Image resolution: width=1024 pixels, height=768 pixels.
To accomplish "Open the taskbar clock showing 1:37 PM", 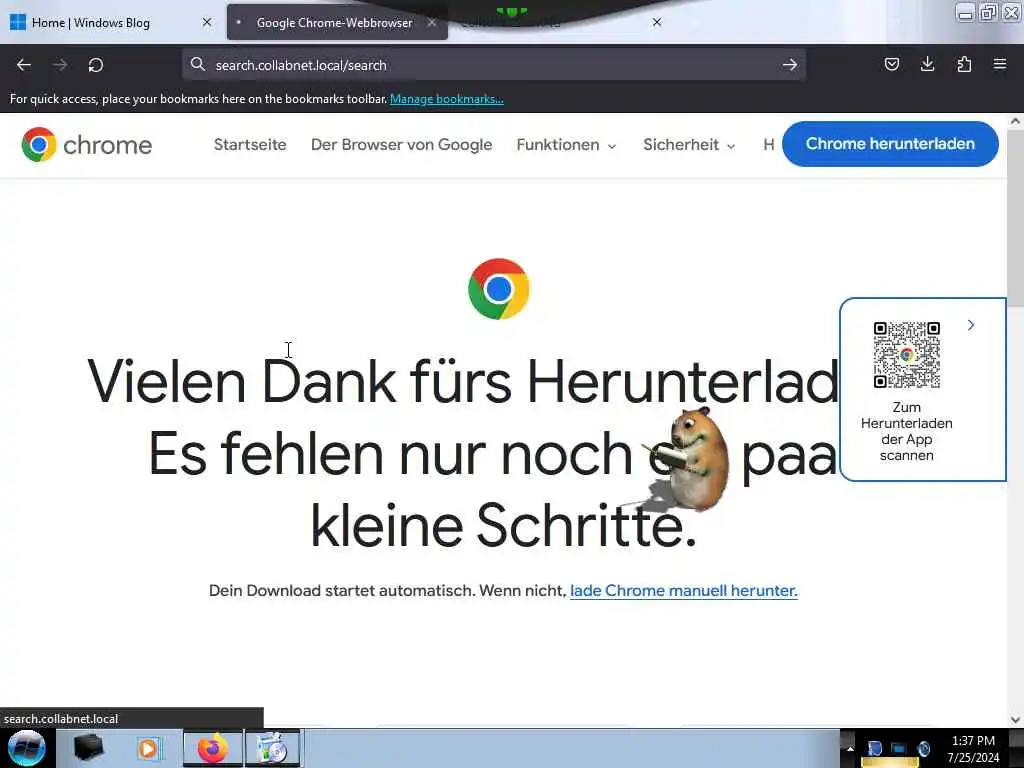I will [973, 749].
